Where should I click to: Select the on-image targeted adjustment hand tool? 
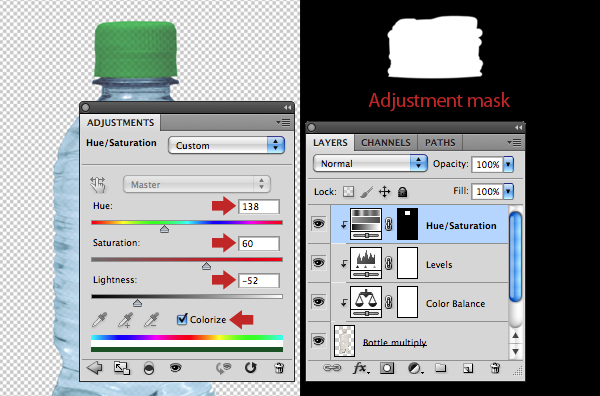[98, 184]
